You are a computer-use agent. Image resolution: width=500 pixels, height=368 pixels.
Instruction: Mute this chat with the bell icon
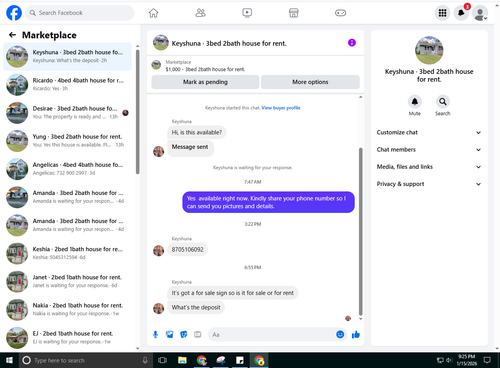point(415,102)
